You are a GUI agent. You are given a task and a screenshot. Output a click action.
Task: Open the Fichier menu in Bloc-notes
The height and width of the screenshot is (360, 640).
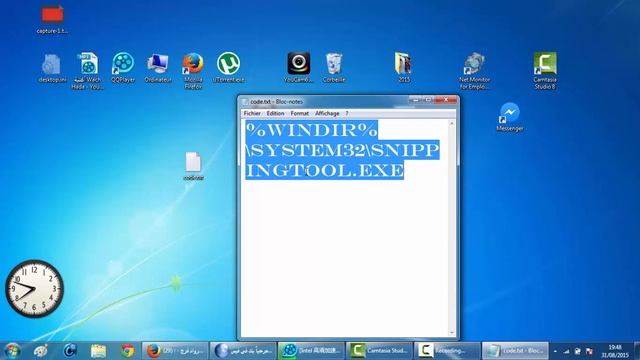click(252, 113)
